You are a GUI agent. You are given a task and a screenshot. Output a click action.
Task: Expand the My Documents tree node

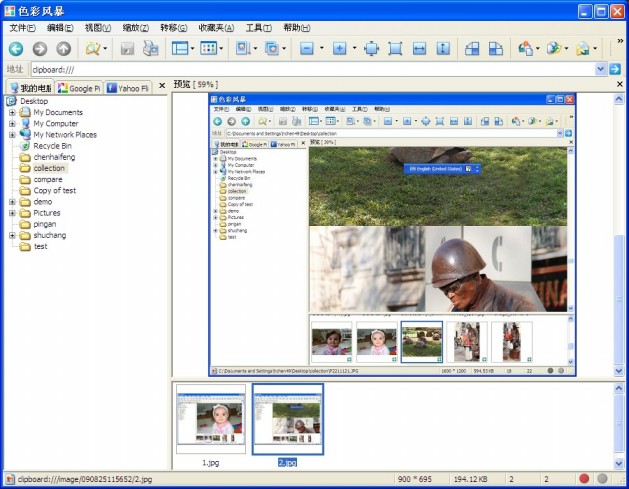pos(12,112)
